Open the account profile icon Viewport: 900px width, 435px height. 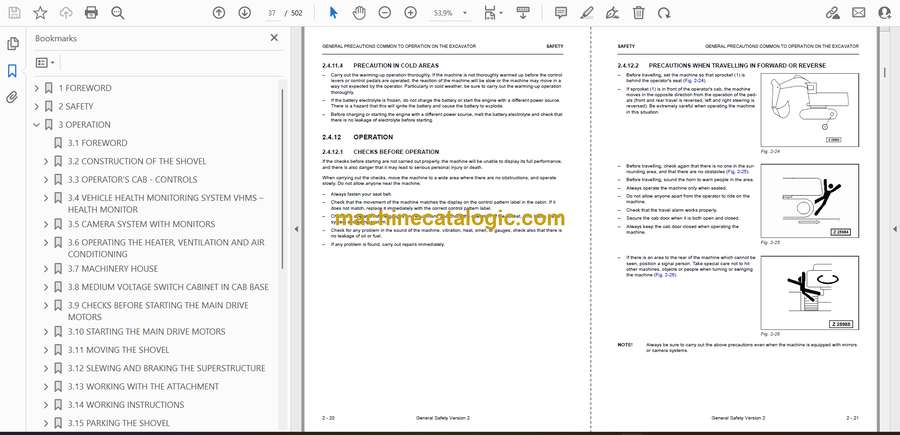point(885,13)
